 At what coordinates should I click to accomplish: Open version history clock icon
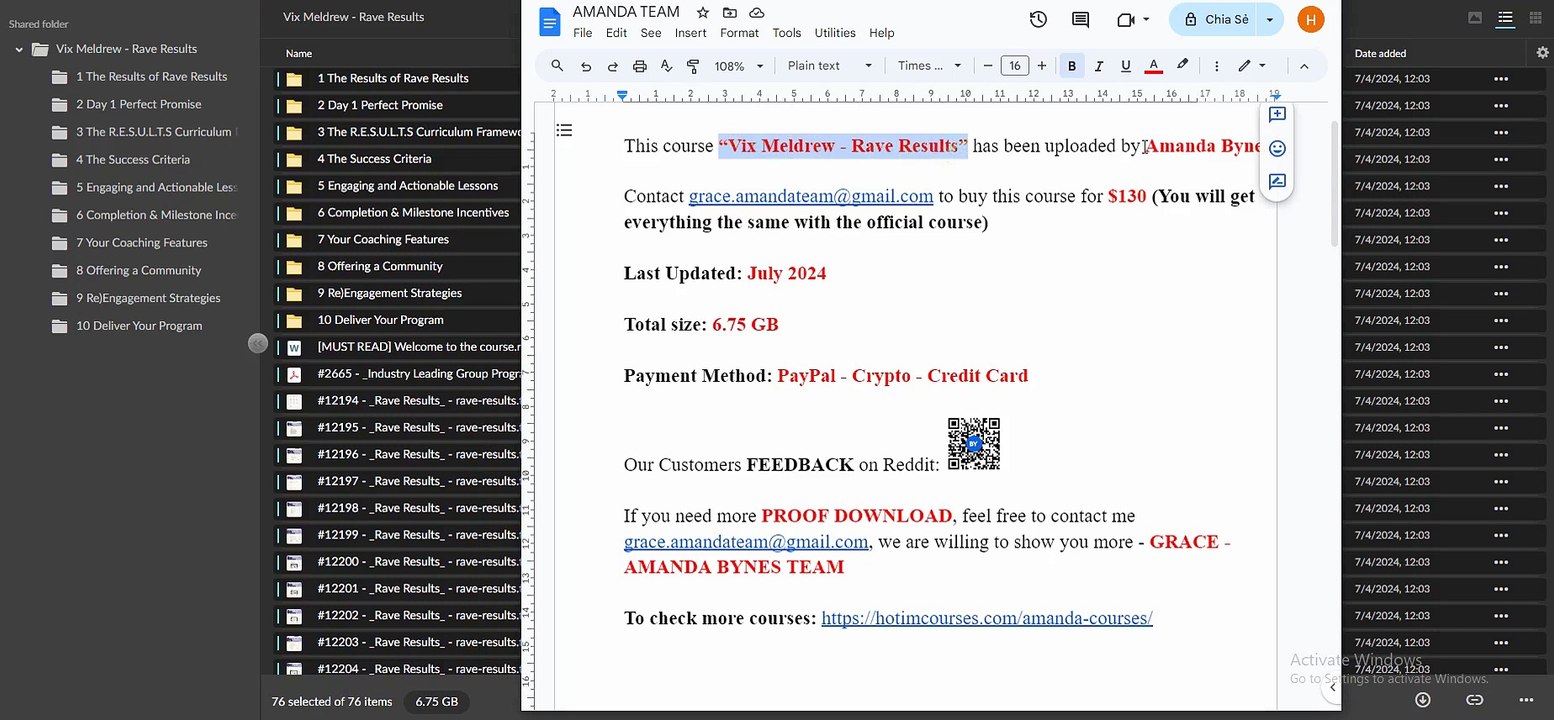[1038, 19]
